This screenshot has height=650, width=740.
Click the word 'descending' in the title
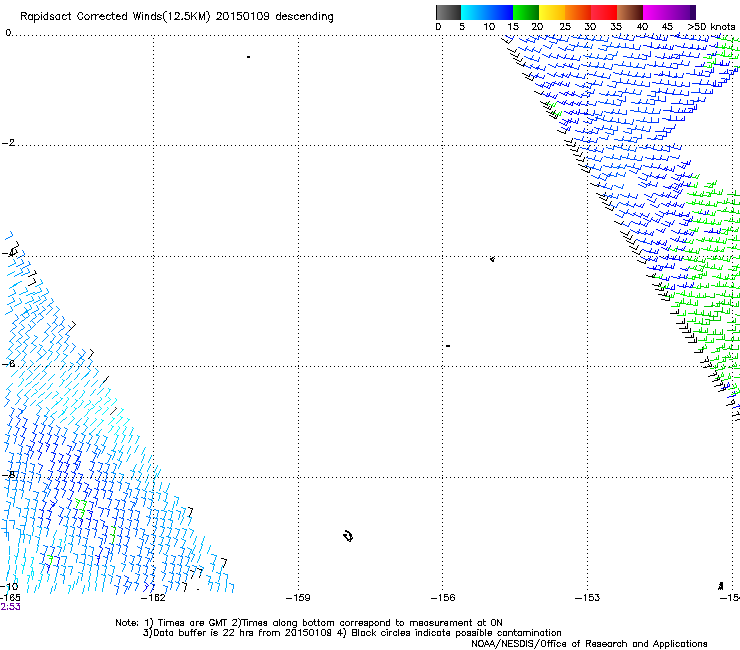pyautogui.click(x=304, y=17)
